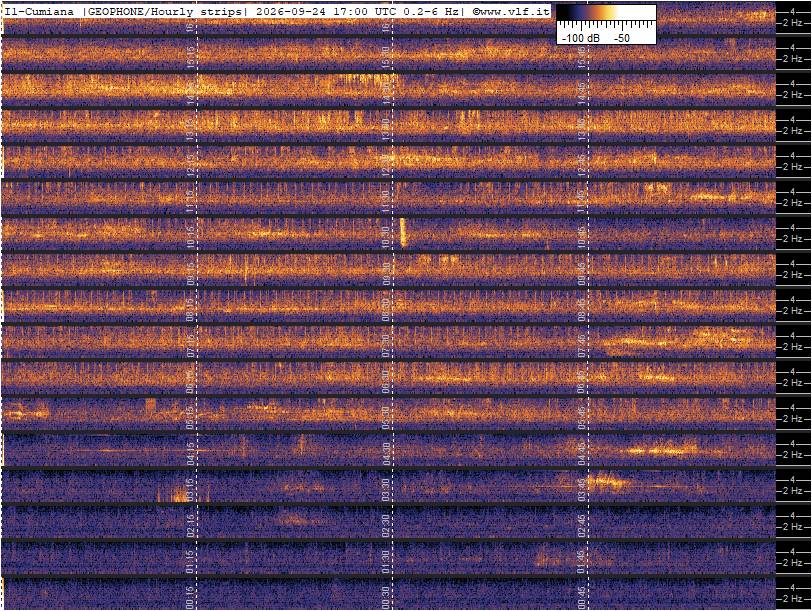The image size is (812, 611).
Task: Select the 09:45 time marker
Action: click(582, 273)
